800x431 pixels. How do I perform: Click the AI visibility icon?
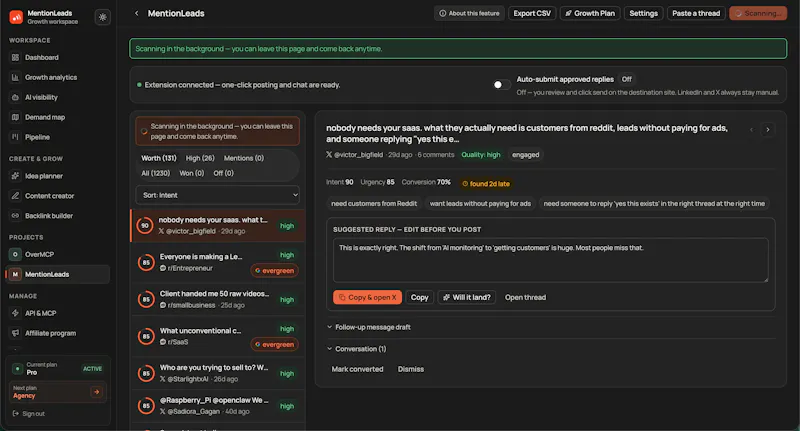(15, 97)
